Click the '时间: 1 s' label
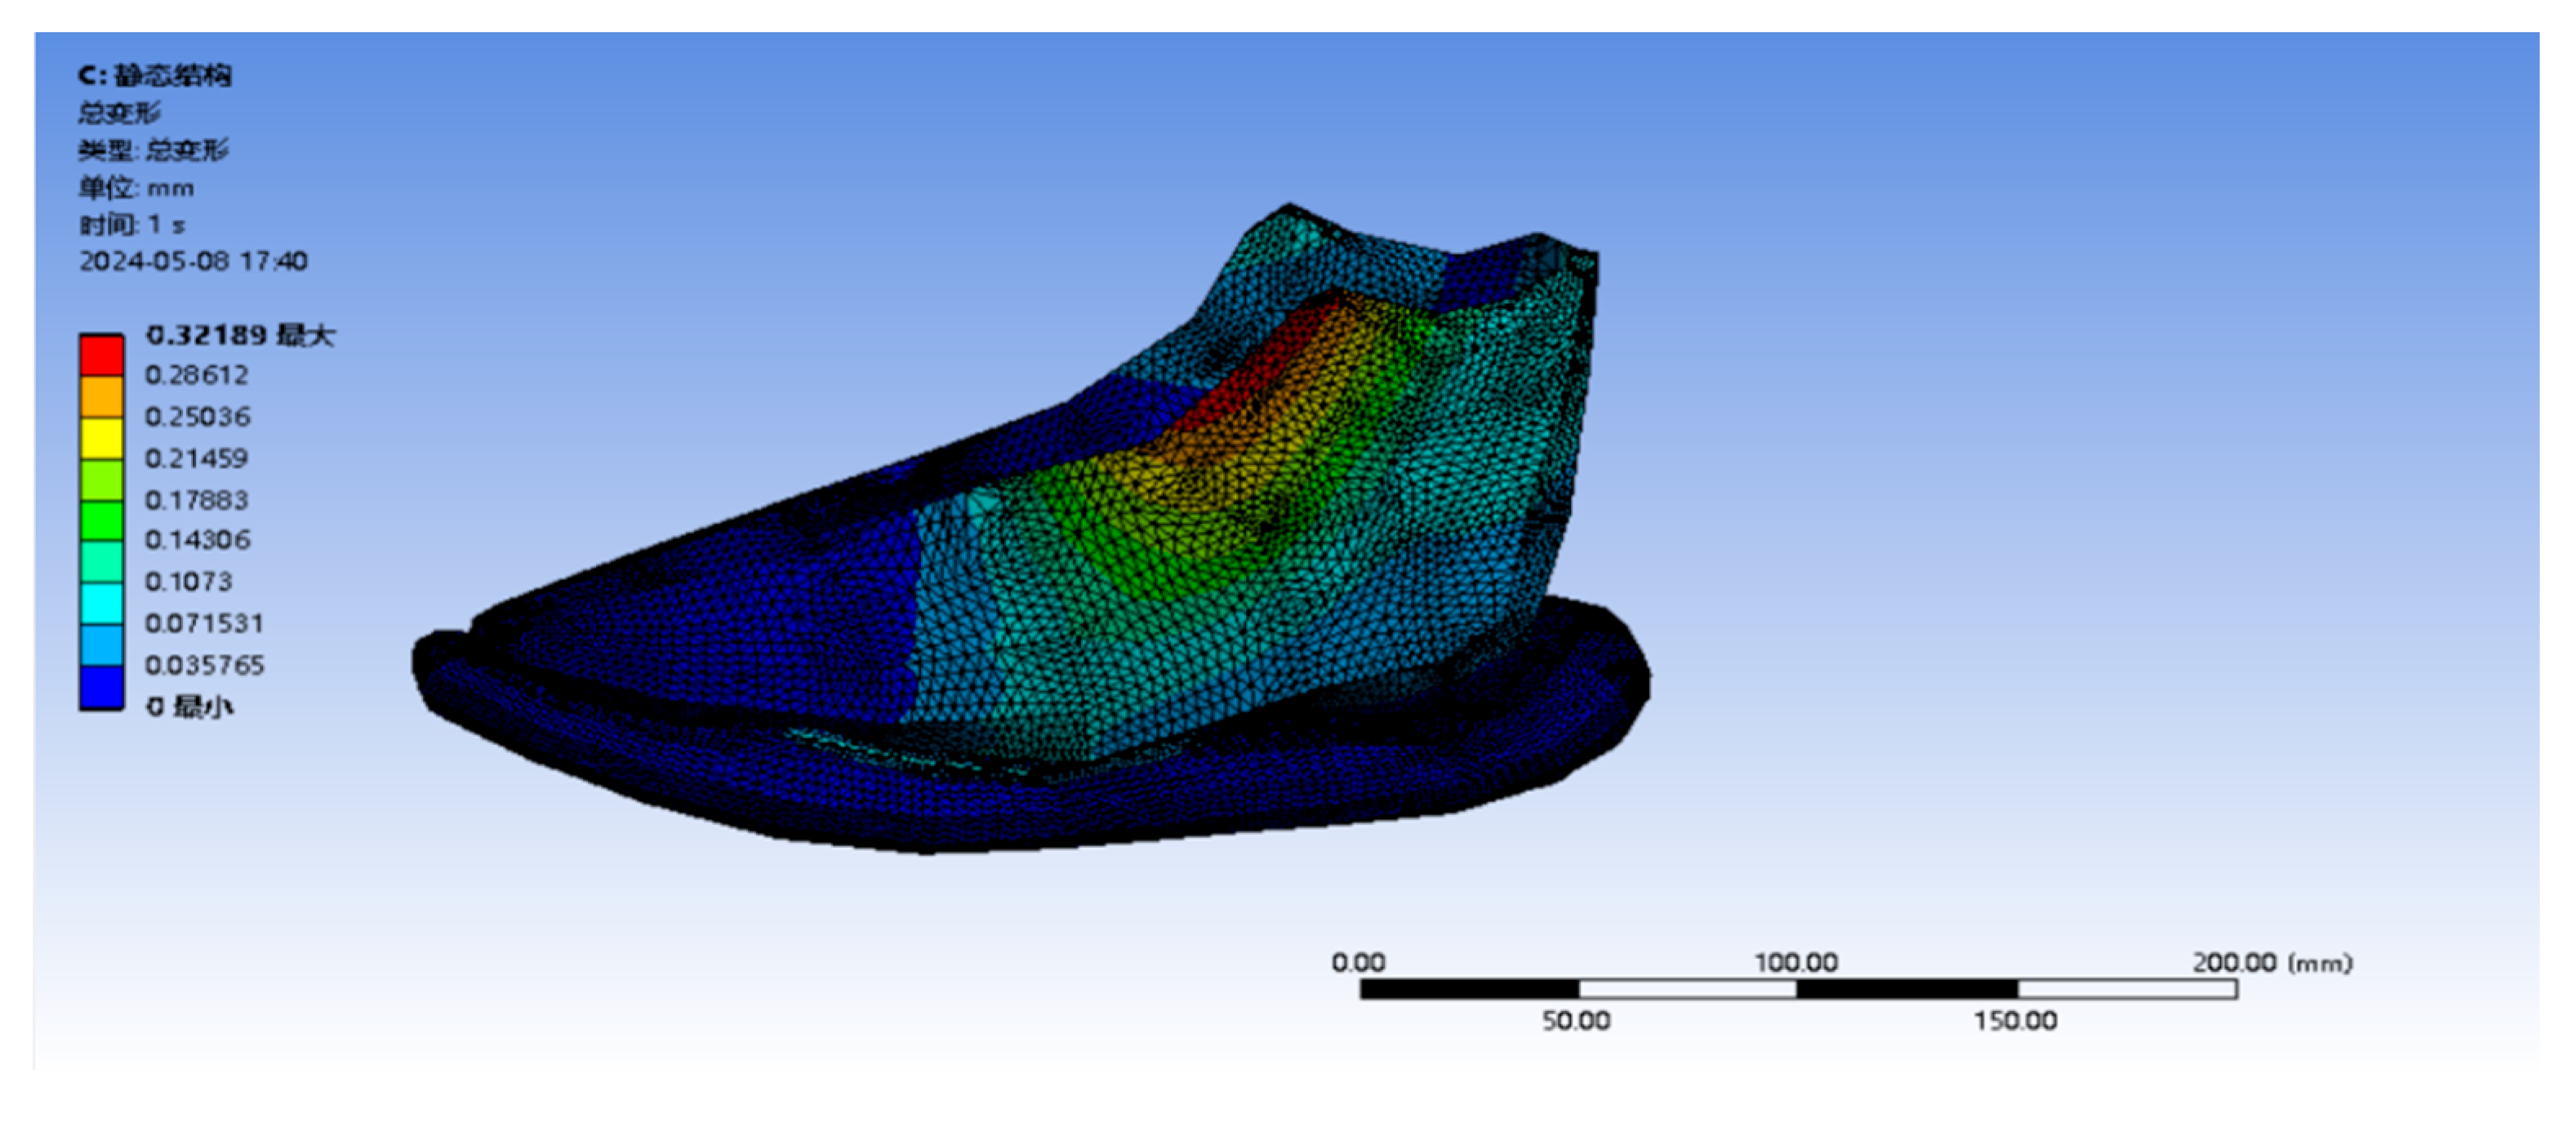2576x1123 pixels. click(132, 225)
